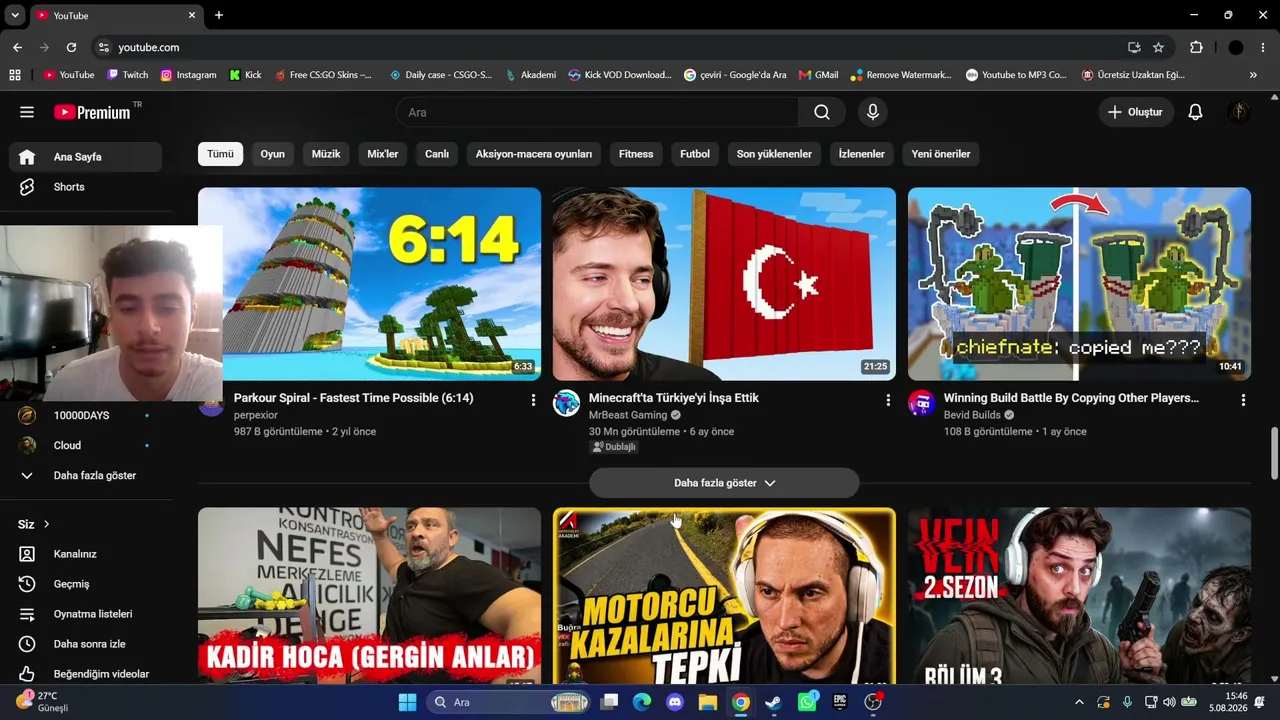Go to 'Ana Sayfa' in sidebar
The height and width of the screenshot is (720, 1280).
click(x=85, y=157)
